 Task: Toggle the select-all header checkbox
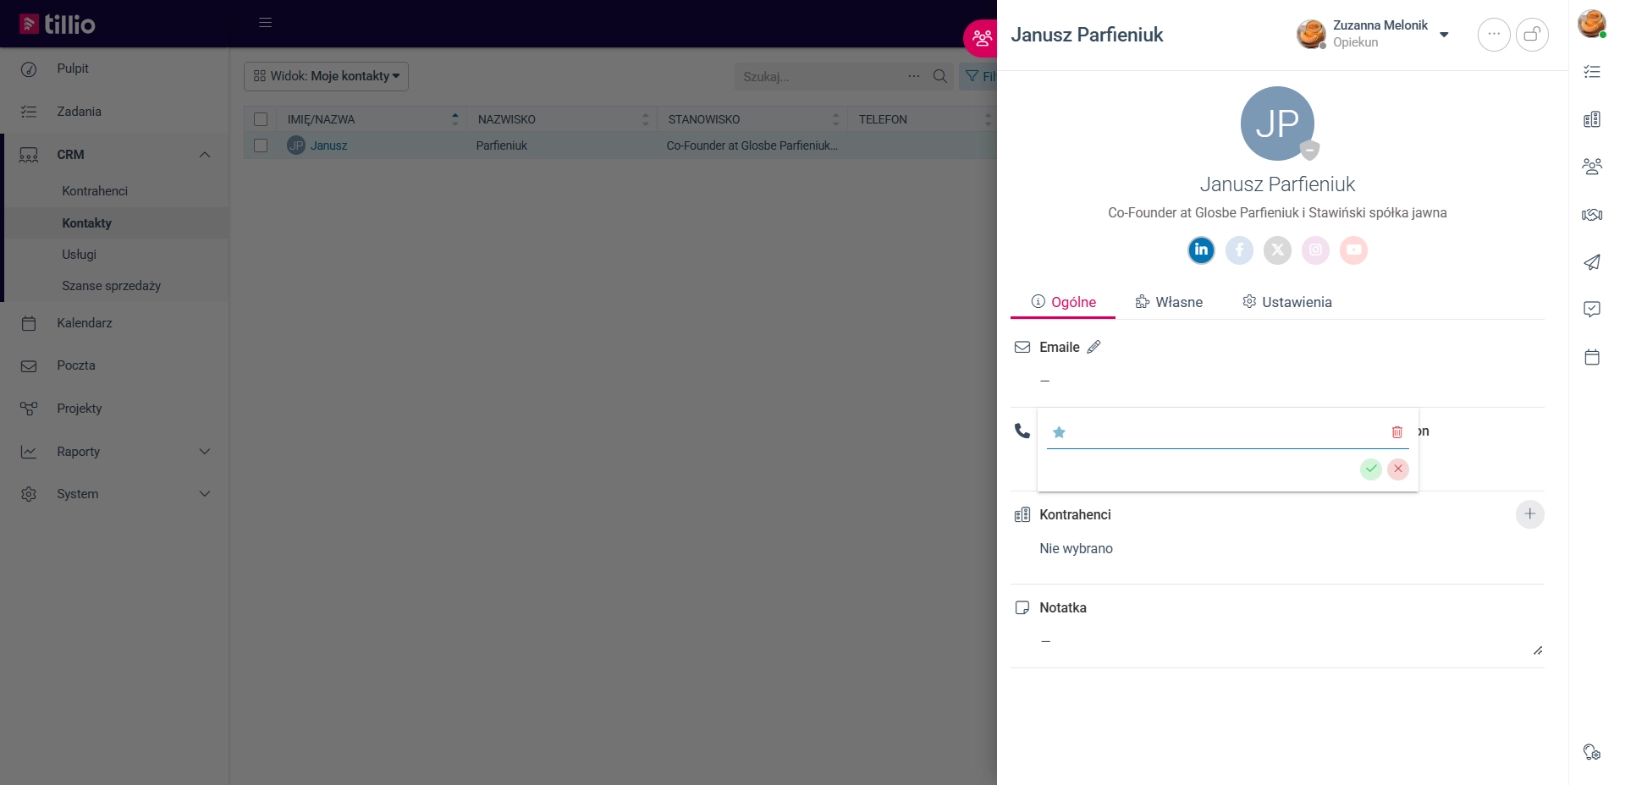tap(261, 119)
